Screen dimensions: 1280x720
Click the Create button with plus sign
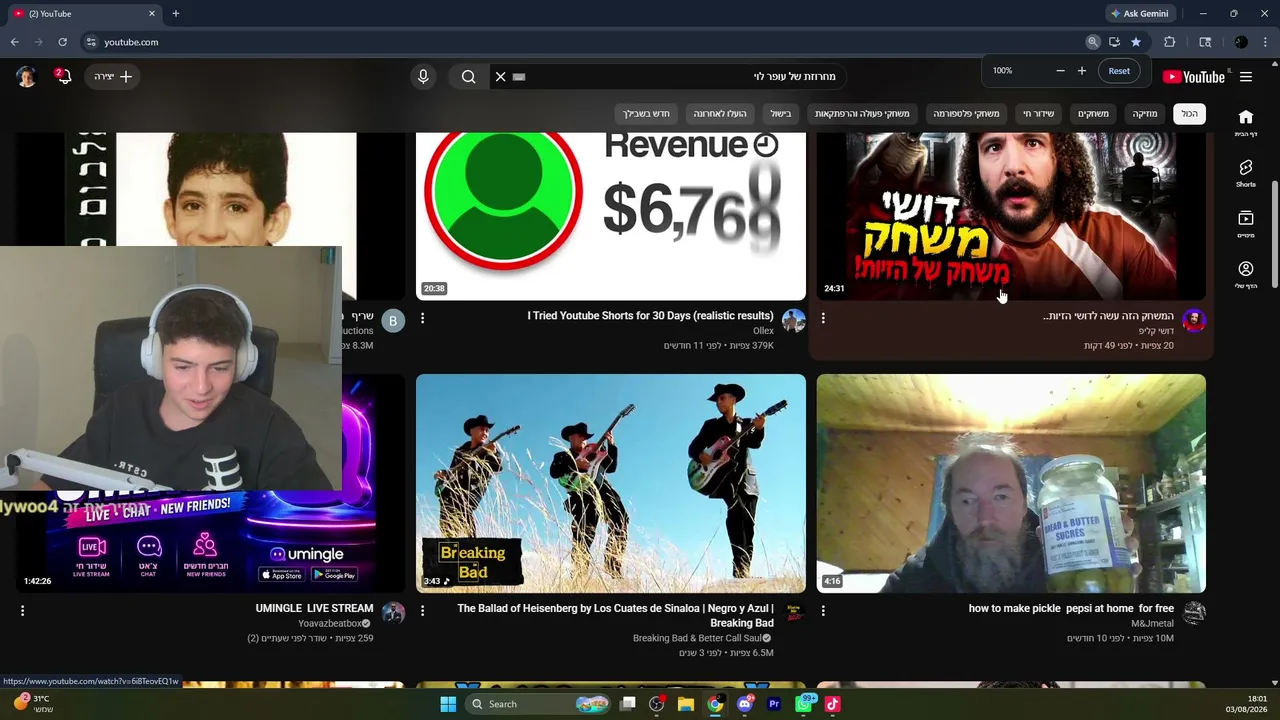113,77
